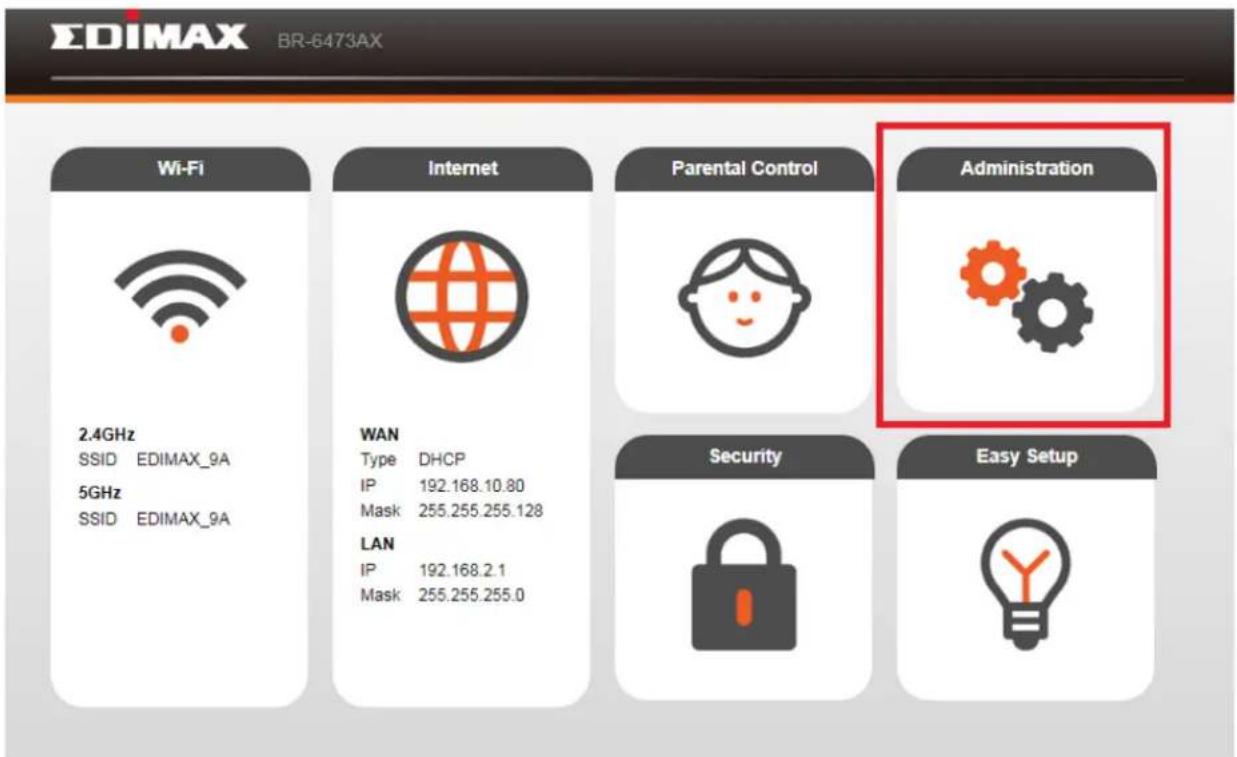Click the 2.4GHz label

pyautogui.click(x=106, y=434)
